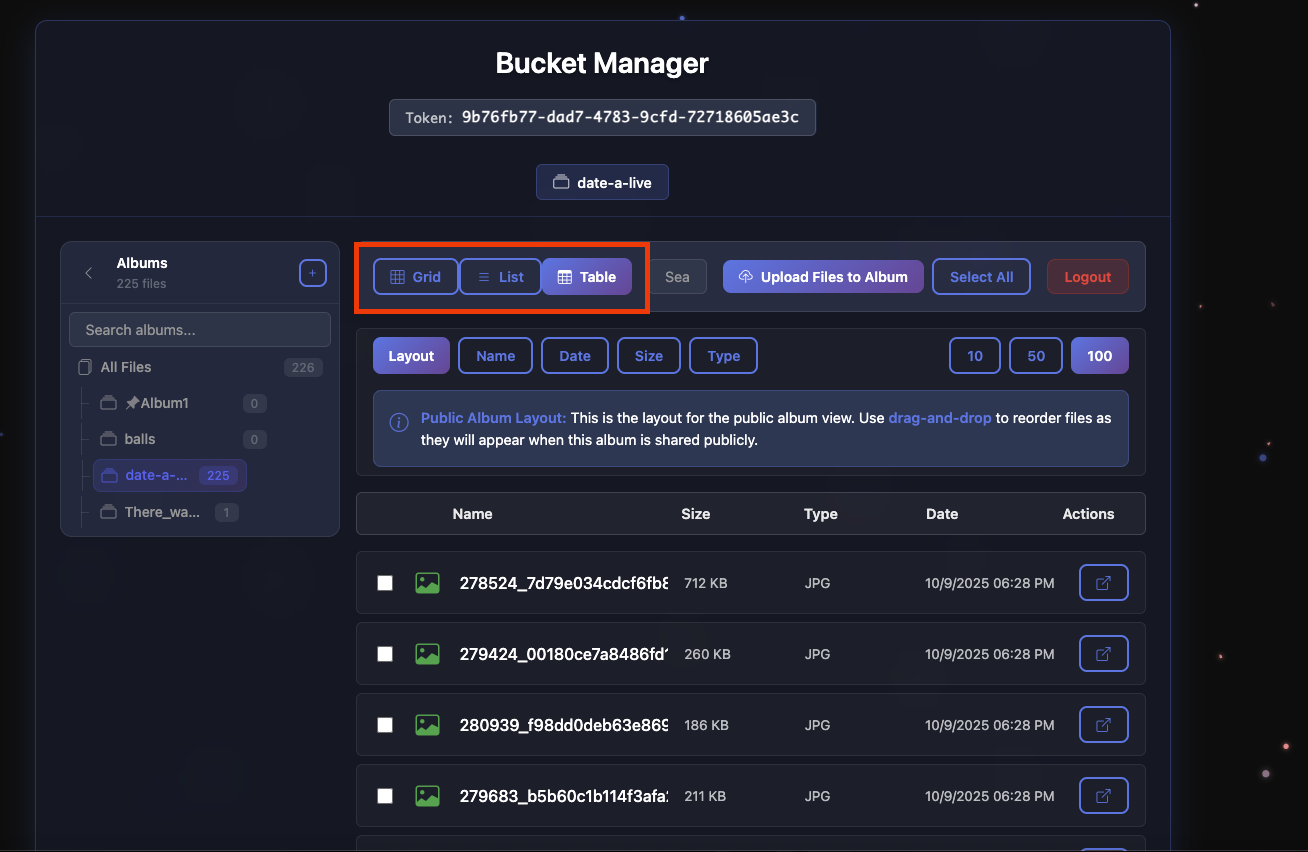Click balls album folder icon

click(x=109, y=439)
